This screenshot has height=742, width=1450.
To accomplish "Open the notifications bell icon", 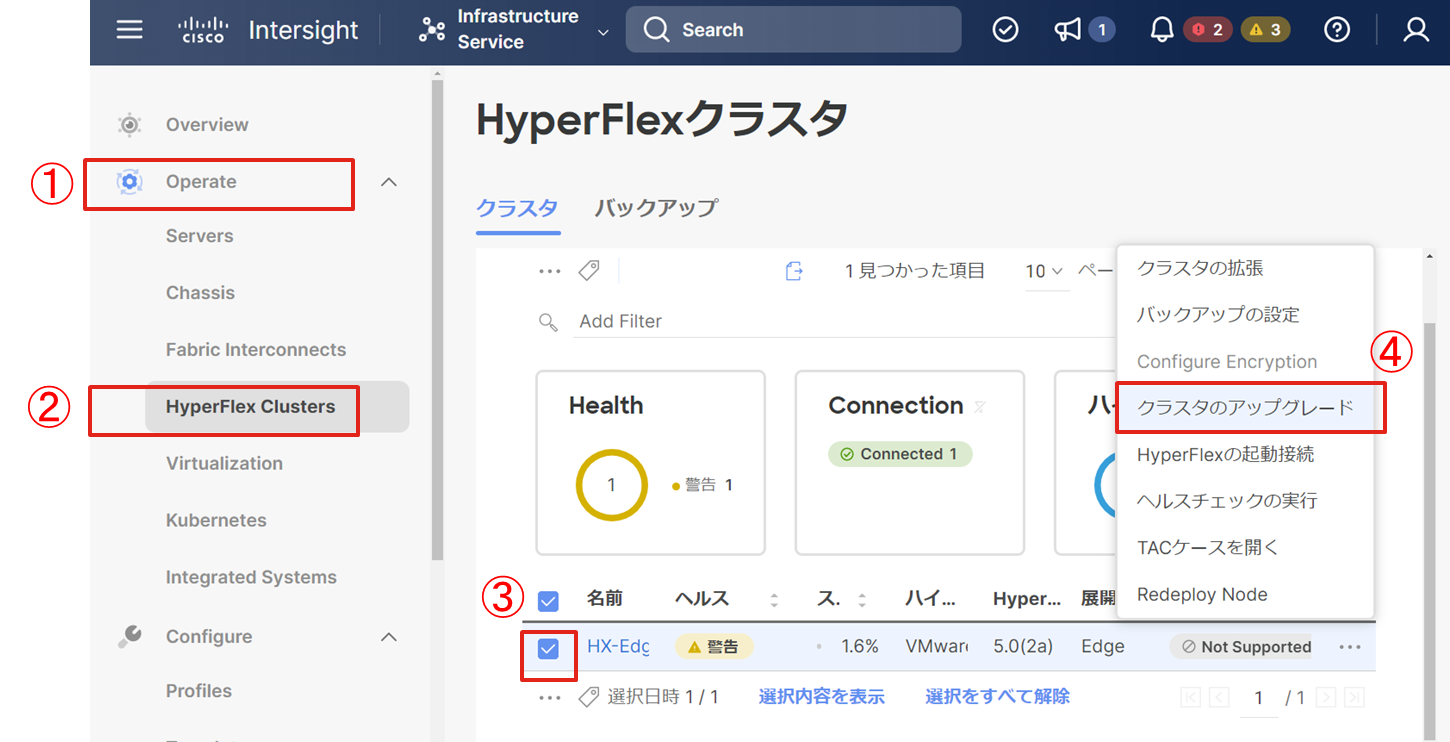I will 1161,30.
